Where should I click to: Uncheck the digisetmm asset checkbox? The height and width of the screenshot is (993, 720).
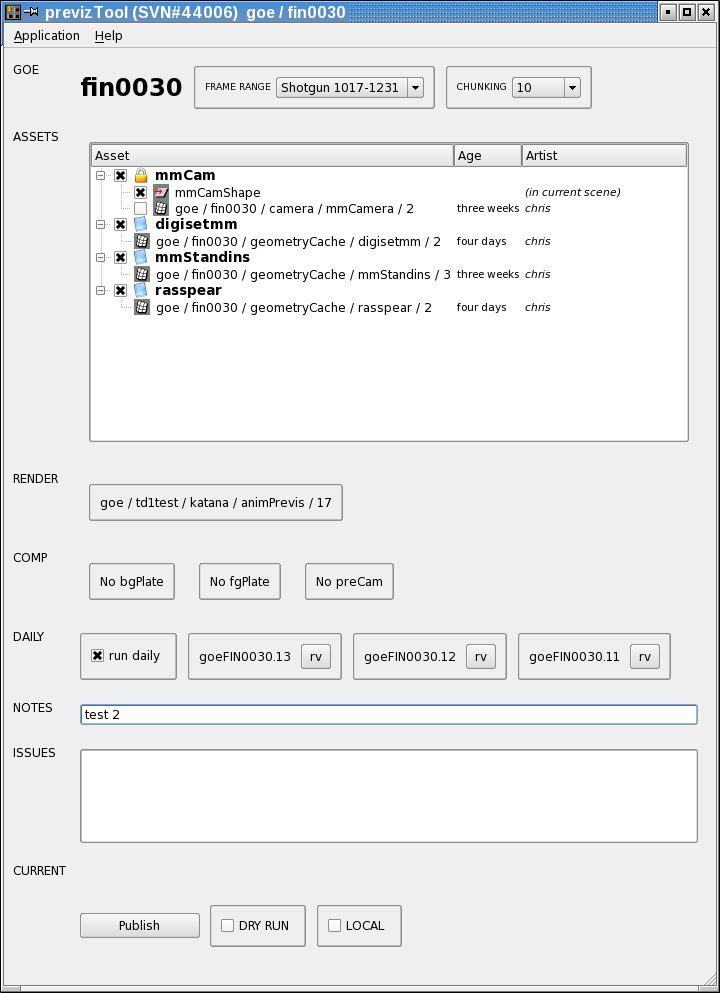[120, 225]
